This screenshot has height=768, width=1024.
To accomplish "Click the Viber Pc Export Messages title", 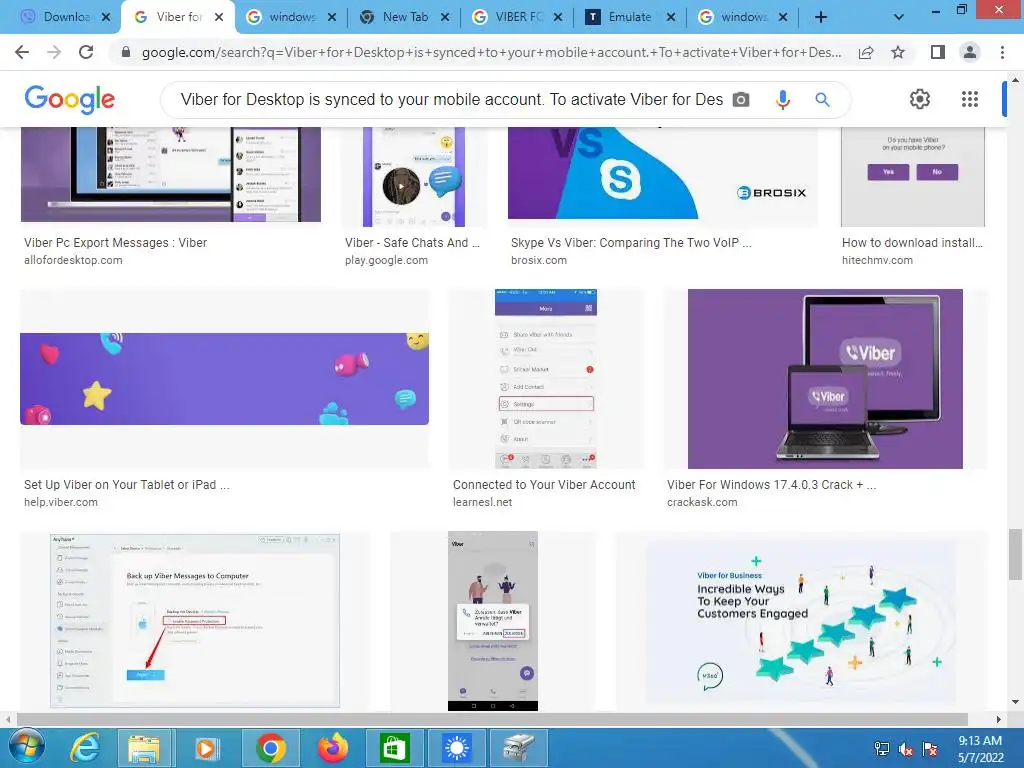I will tap(116, 243).
